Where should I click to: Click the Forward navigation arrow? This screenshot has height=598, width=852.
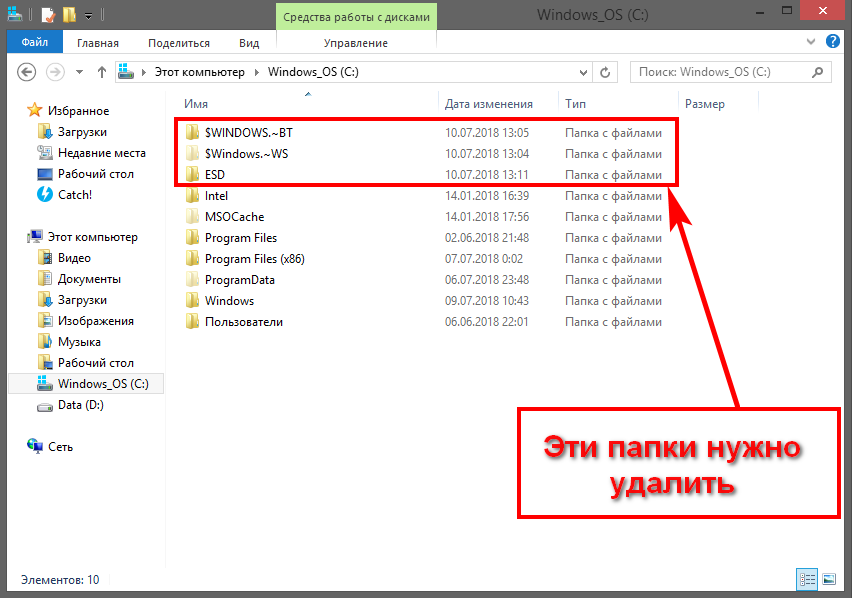(x=55, y=72)
